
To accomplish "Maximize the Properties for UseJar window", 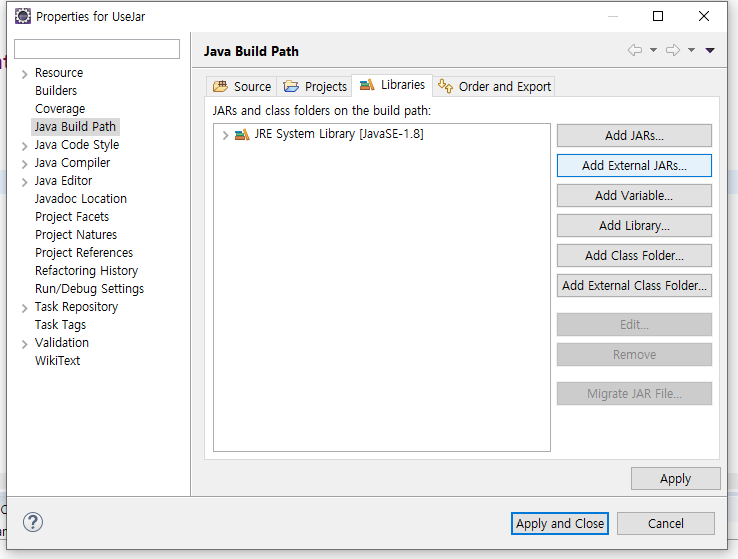I will (x=658, y=16).
